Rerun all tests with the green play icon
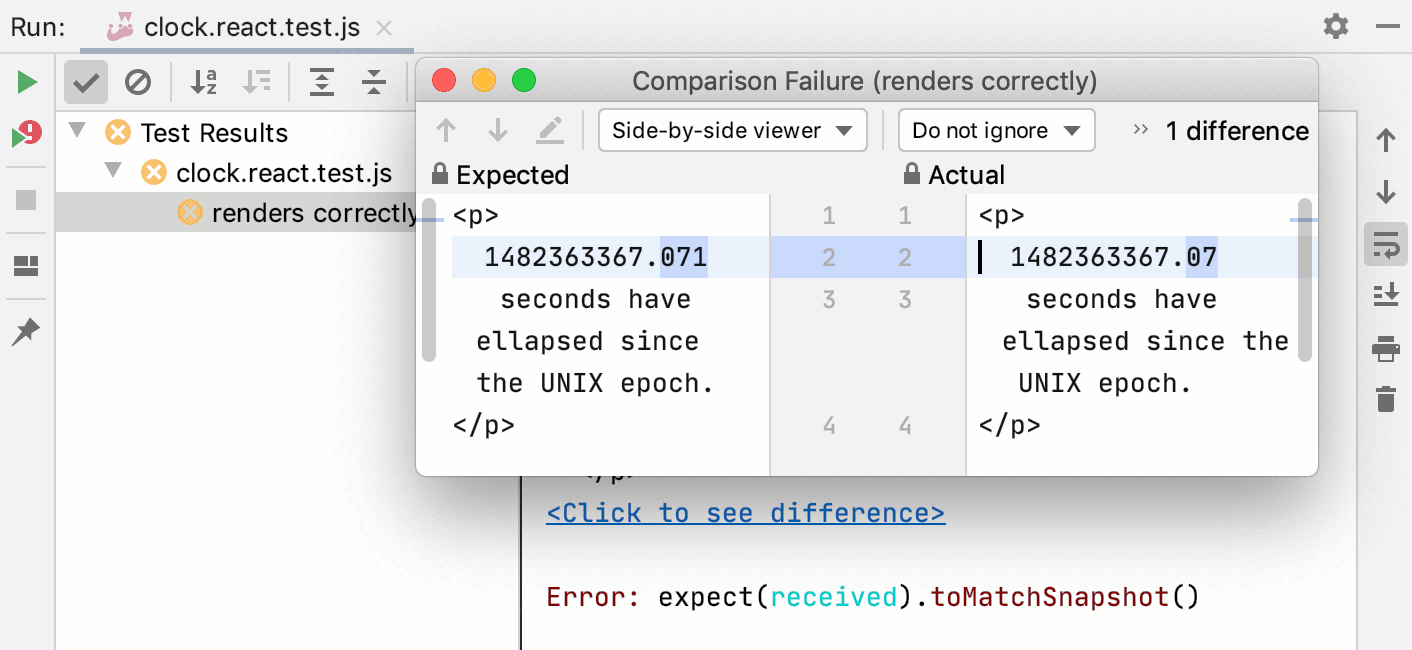 25,82
